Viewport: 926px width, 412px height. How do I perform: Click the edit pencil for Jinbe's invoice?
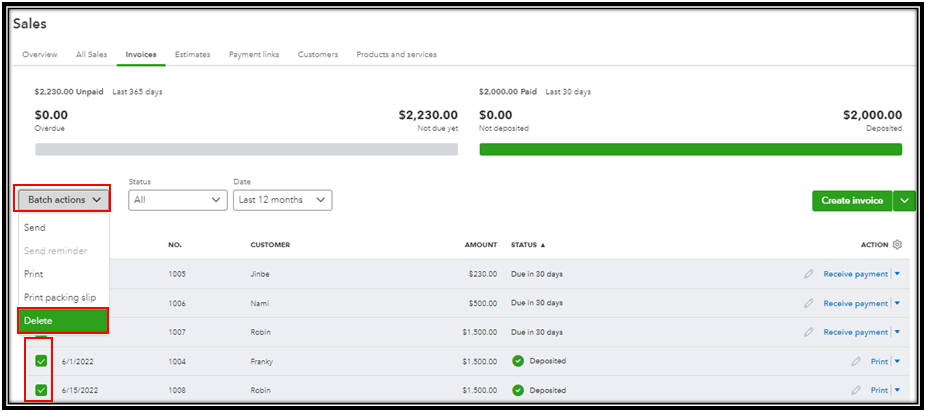pos(808,274)
